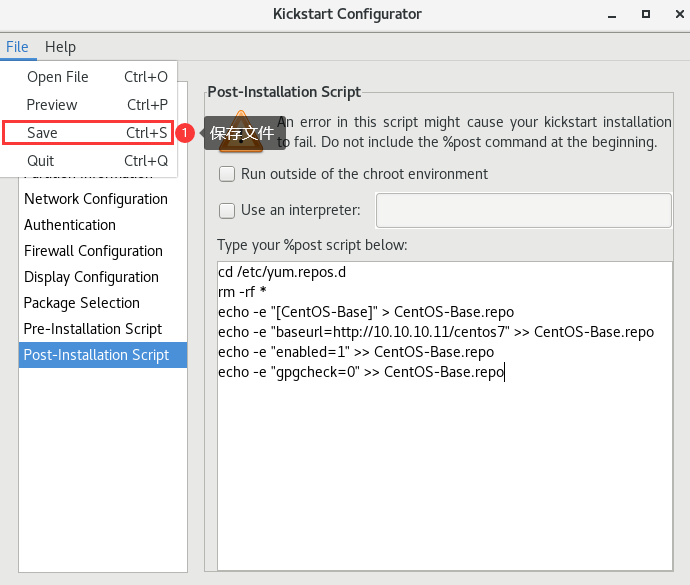Click Save in the File menu
Image resolution: width=690 pixels, height=585 pixels.
(x=88, y=132)
